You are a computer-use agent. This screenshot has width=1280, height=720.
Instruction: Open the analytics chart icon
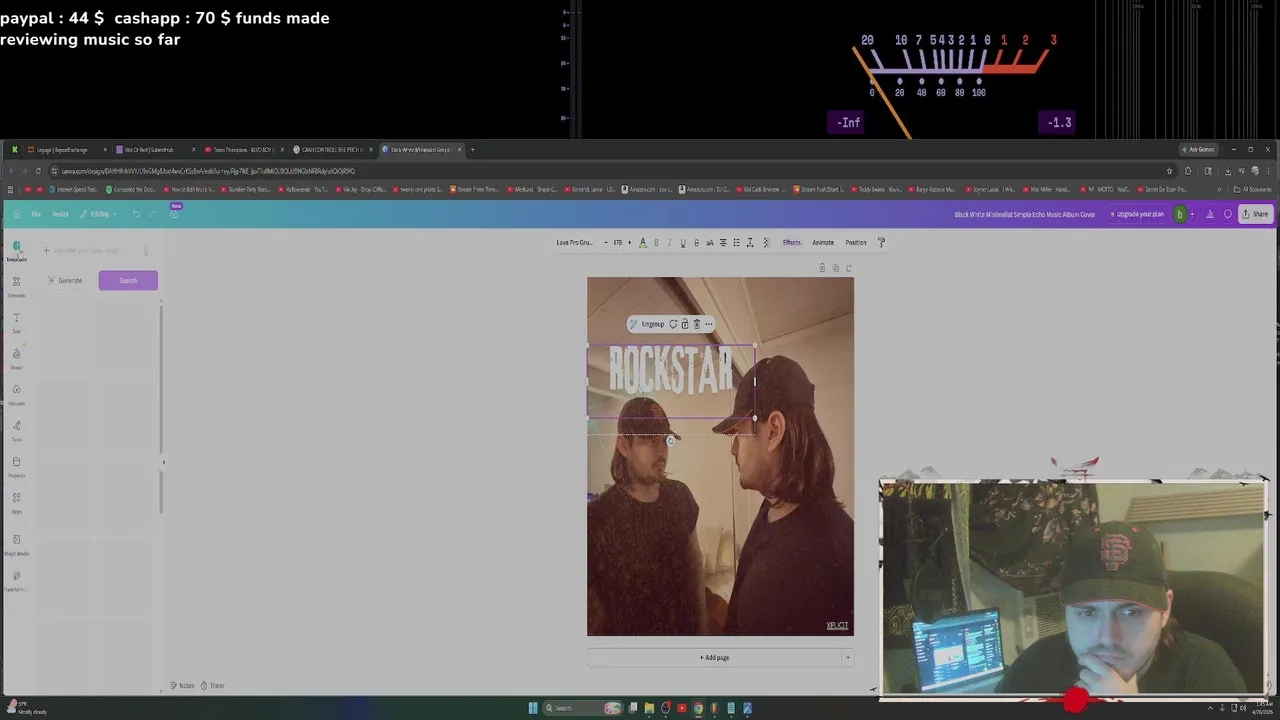pos(1210,214)
